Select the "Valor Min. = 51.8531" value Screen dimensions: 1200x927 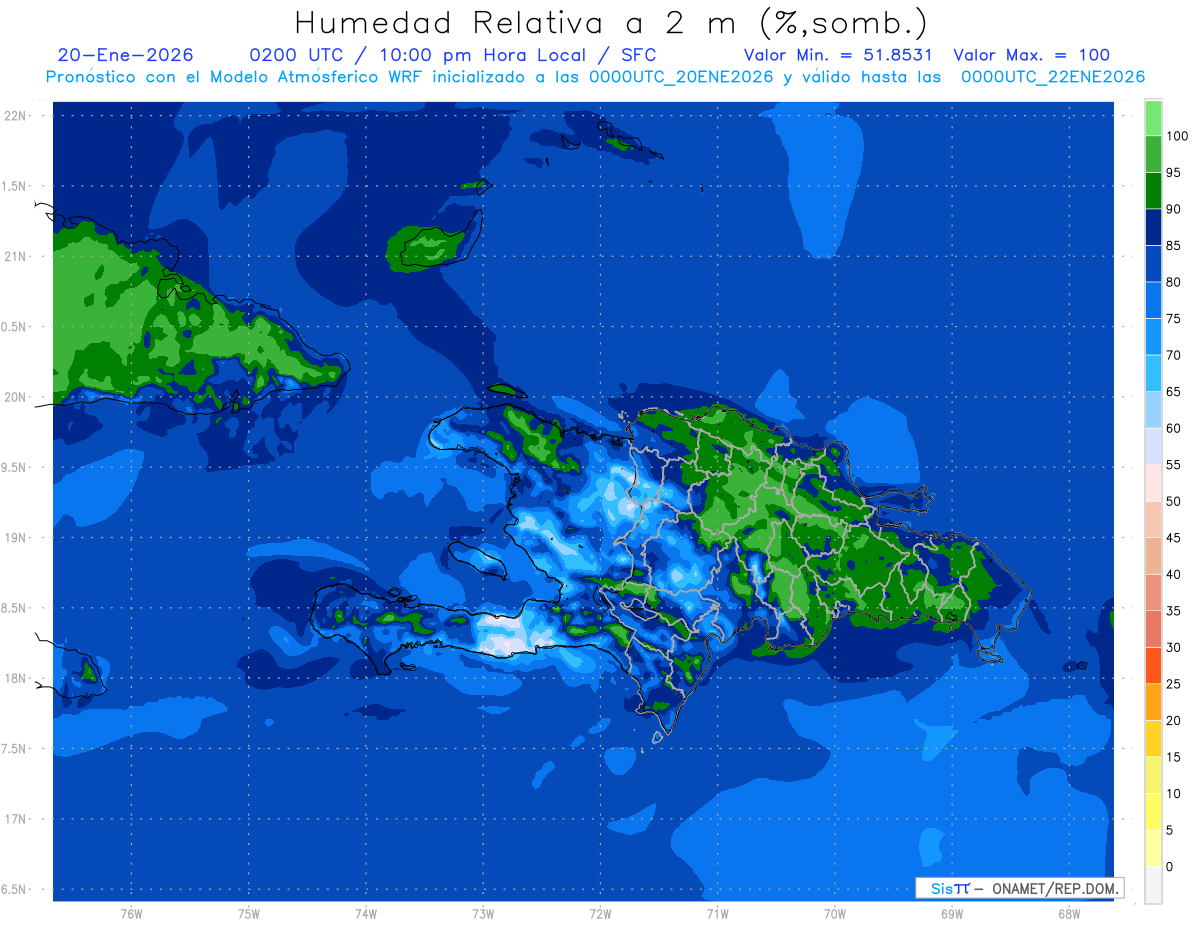pos(838,55)
